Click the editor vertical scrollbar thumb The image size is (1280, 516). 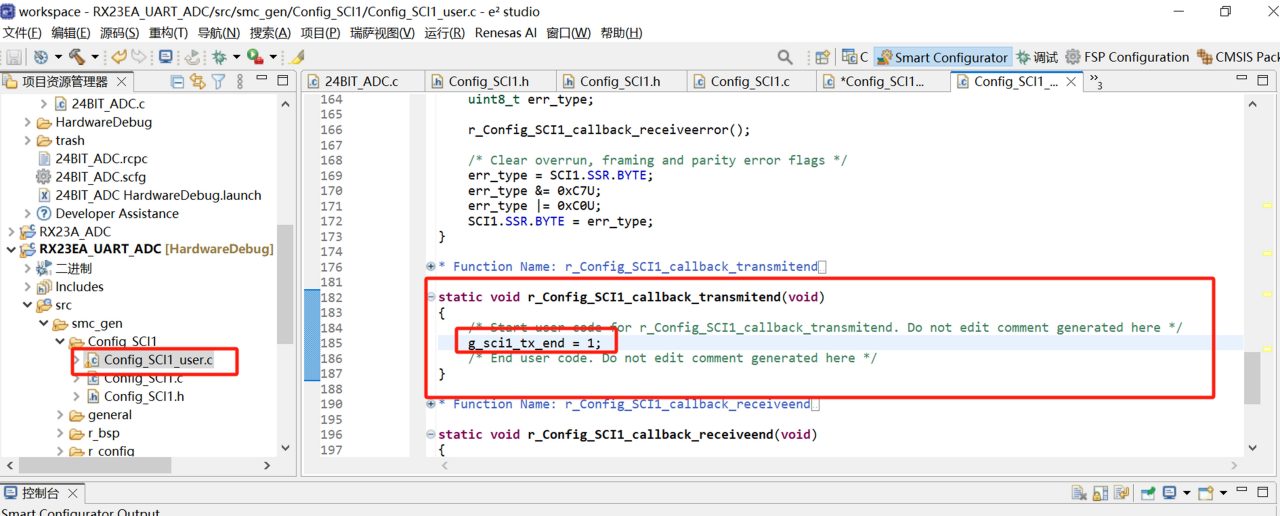point(1252,378)
